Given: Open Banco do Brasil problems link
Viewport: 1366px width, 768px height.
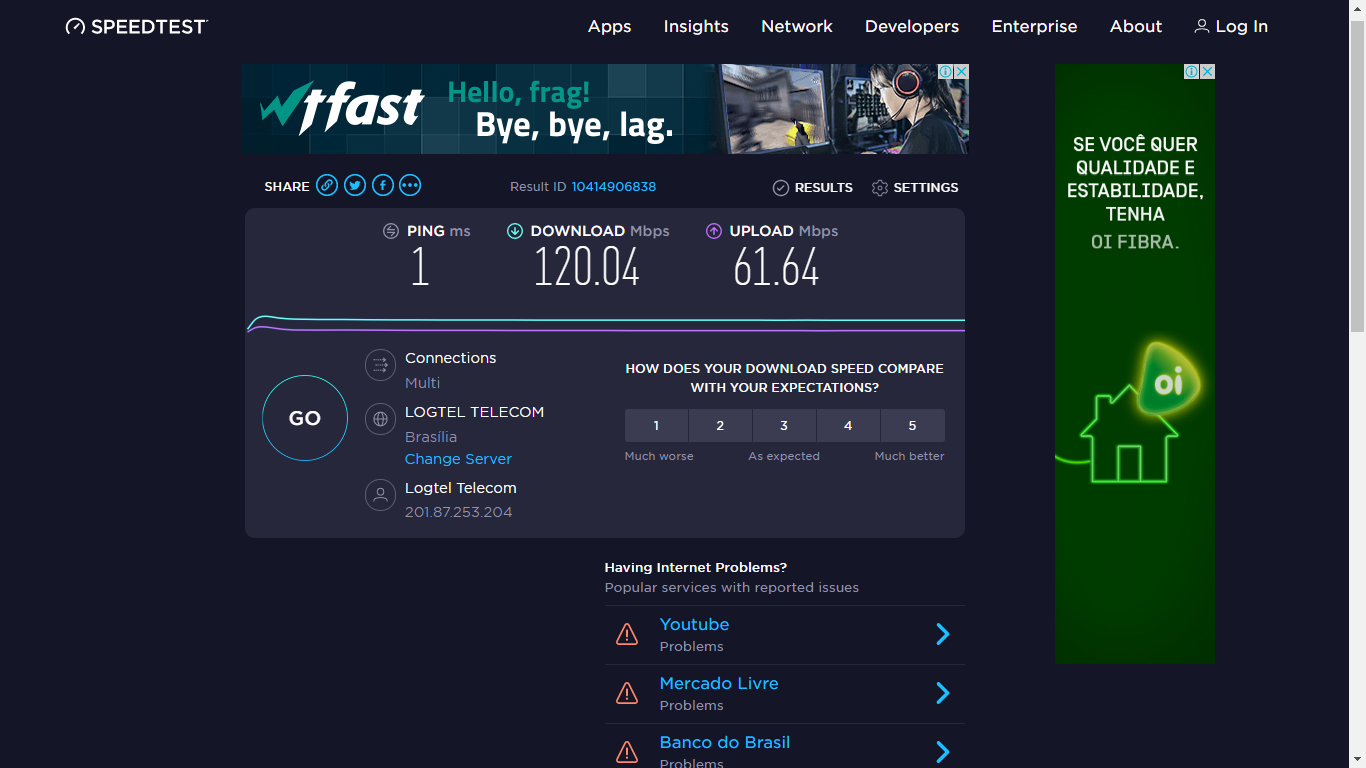Looking at the screenshot, I should [x=725, y=742].
